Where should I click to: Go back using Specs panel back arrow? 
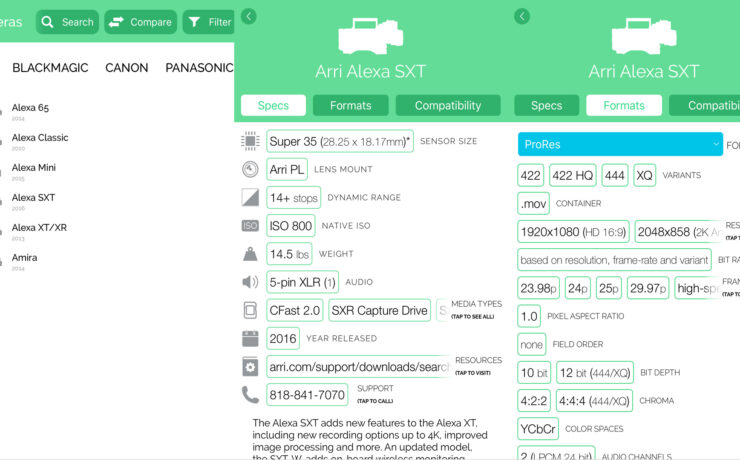click(249, 17)
